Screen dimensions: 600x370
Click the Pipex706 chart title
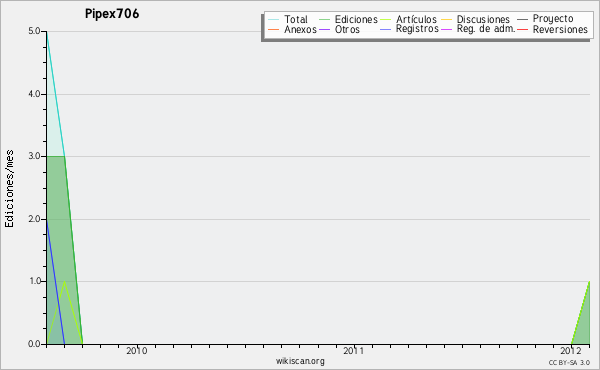pyautogui.click(x=112, y=14)
